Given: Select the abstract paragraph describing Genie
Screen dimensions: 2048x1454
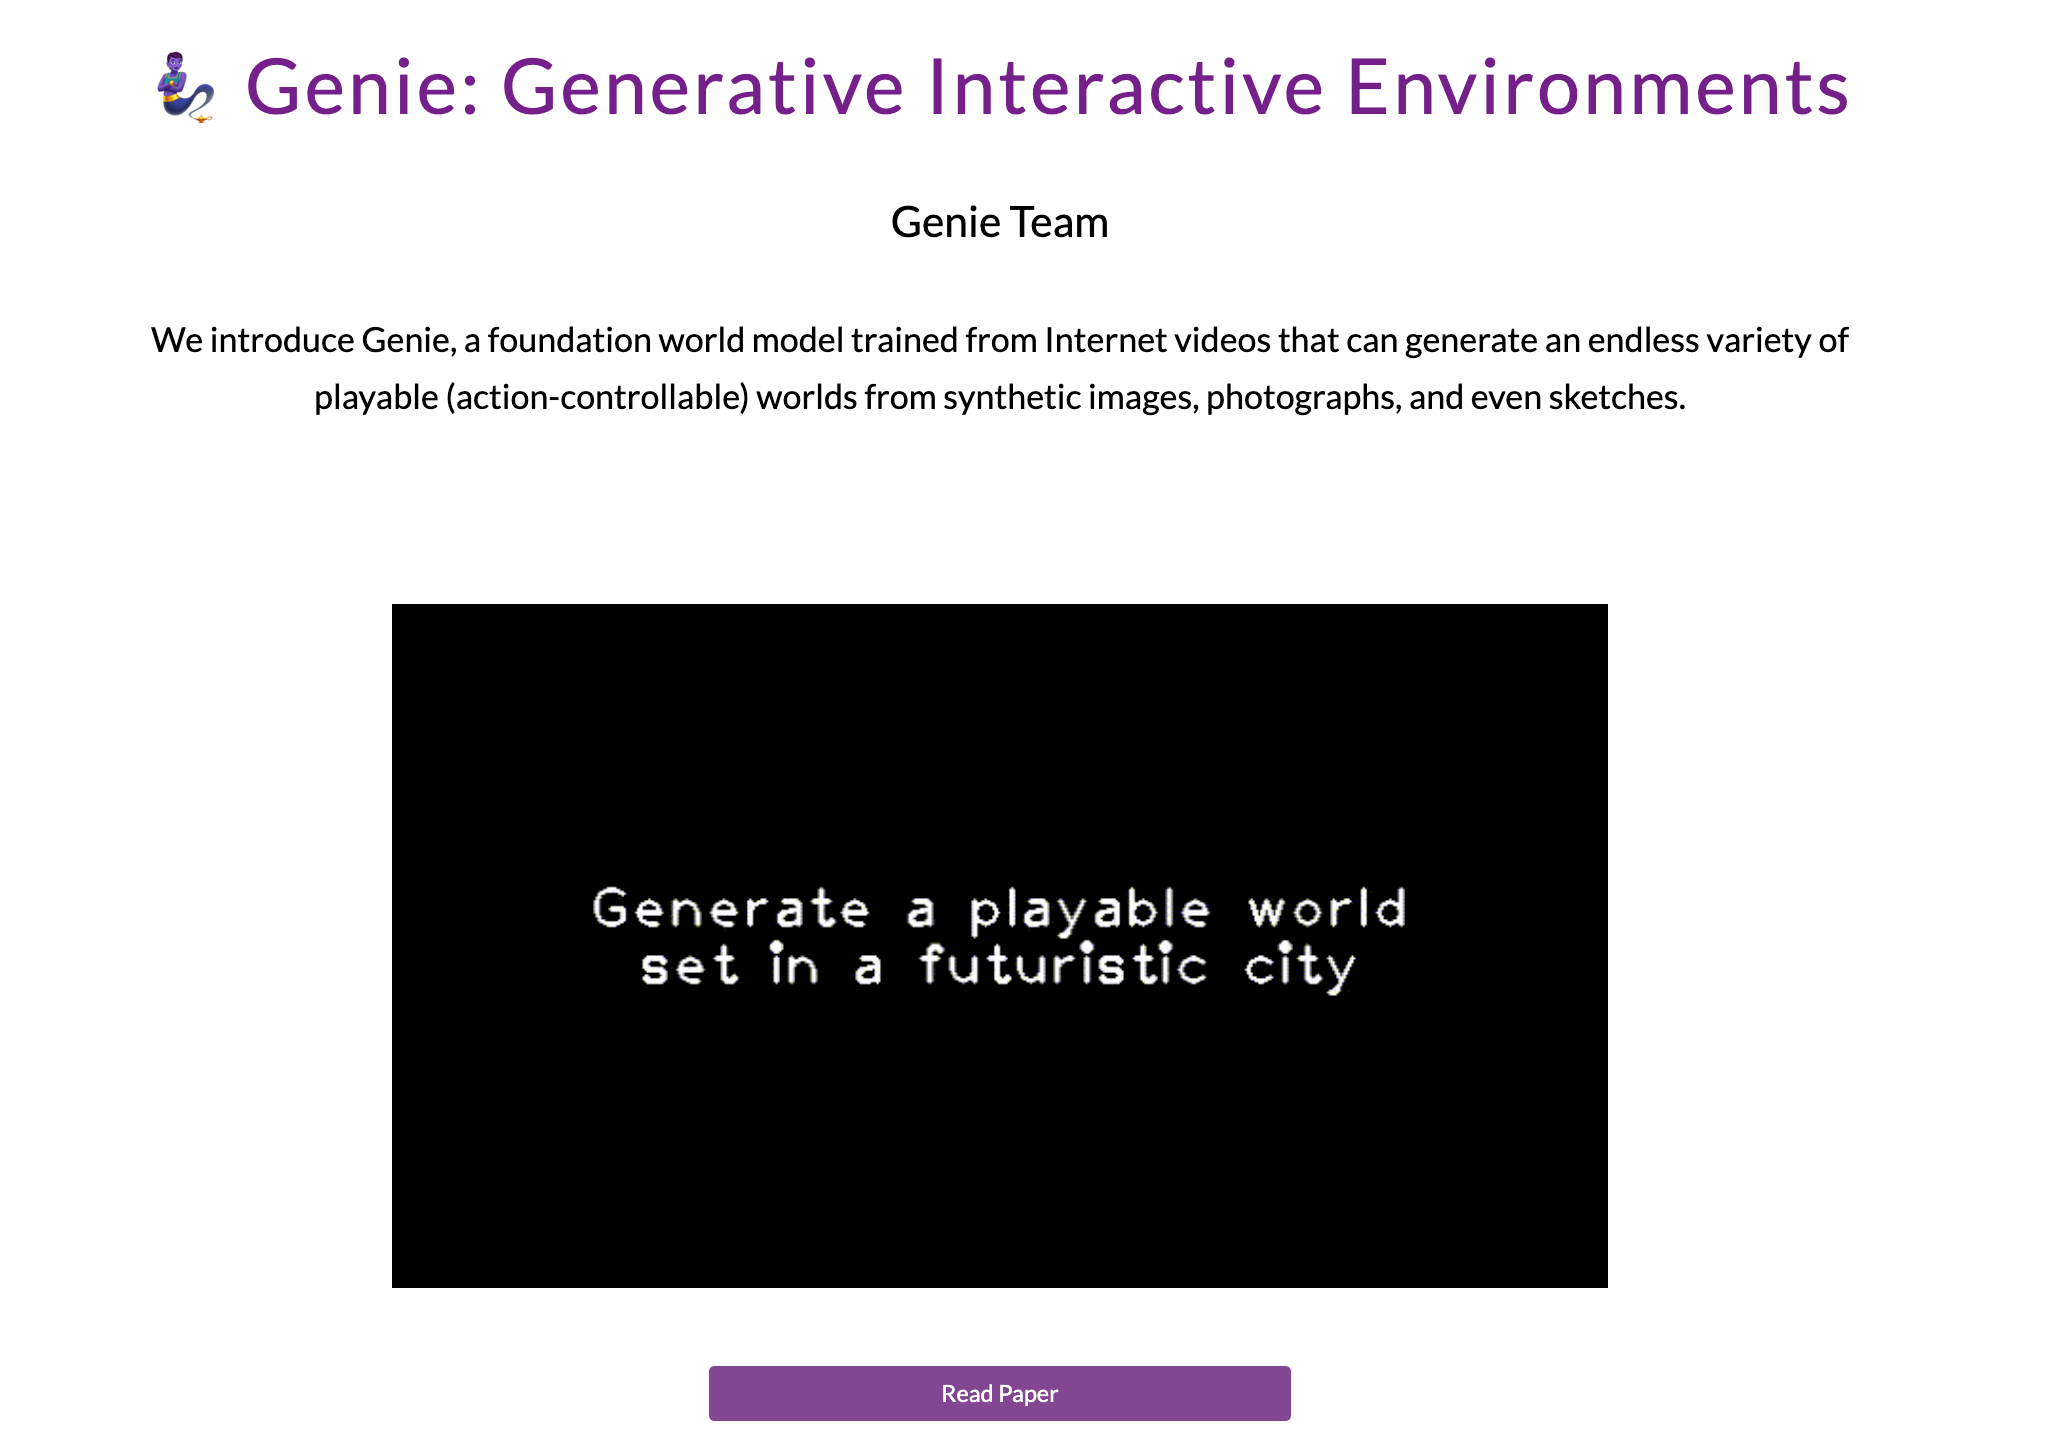Looking at the screenshot, I should pyautogui.click(x=999, y=368).
